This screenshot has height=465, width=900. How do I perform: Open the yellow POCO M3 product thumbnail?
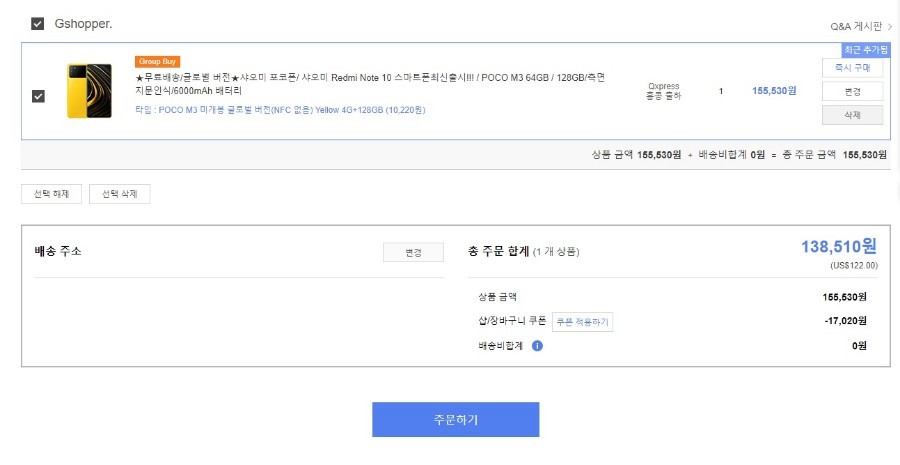(90, 91)
